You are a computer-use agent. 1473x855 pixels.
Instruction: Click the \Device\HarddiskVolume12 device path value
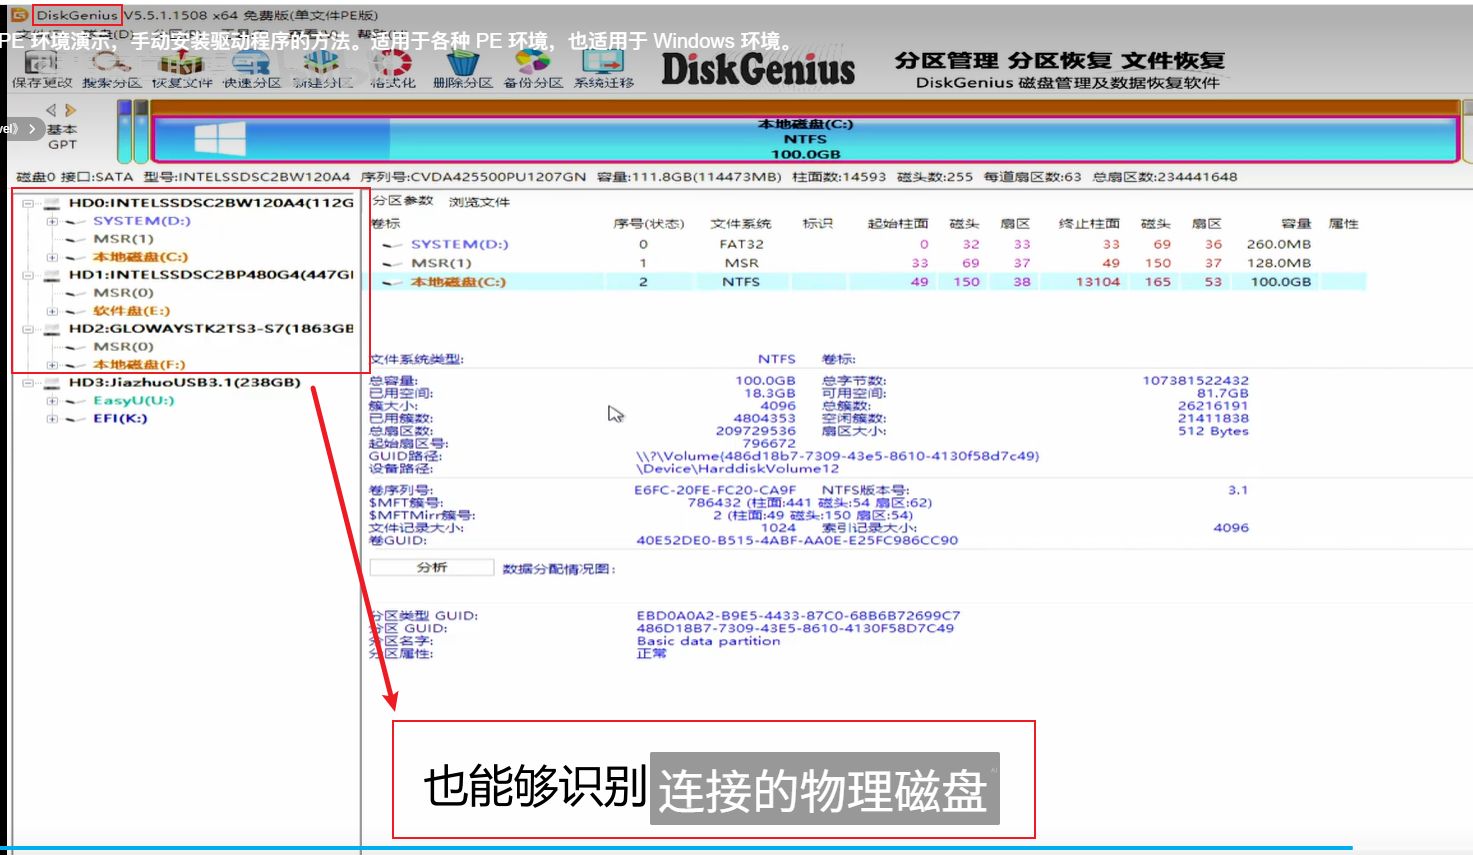tap(738, 469)
